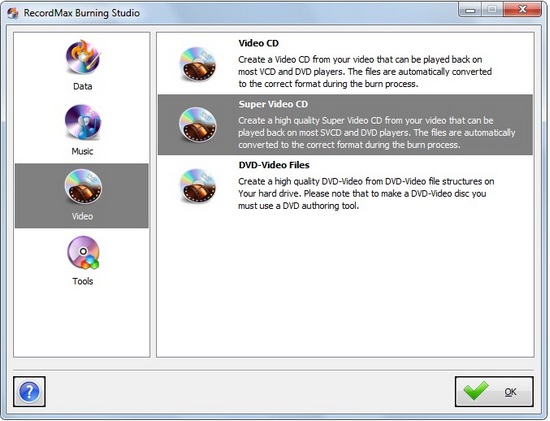550x421 pixels.
Task: Select the Data category disc icon
Action: pos(83,57)
